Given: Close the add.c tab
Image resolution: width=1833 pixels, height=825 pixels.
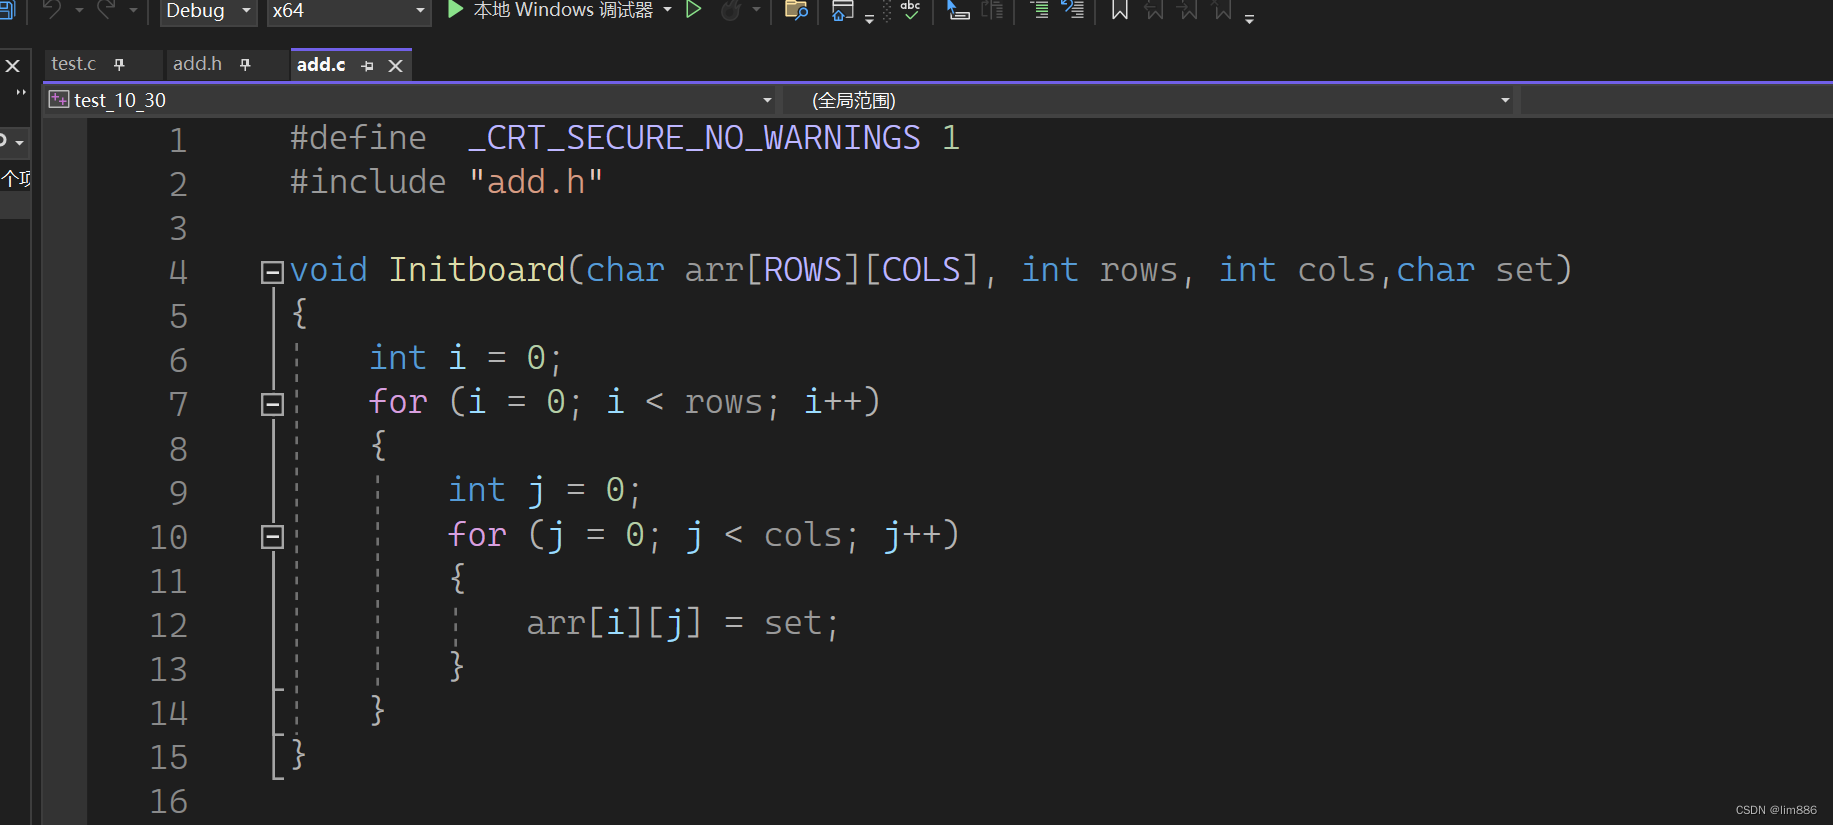Looking at the screenshot, I should click(396, 66).
